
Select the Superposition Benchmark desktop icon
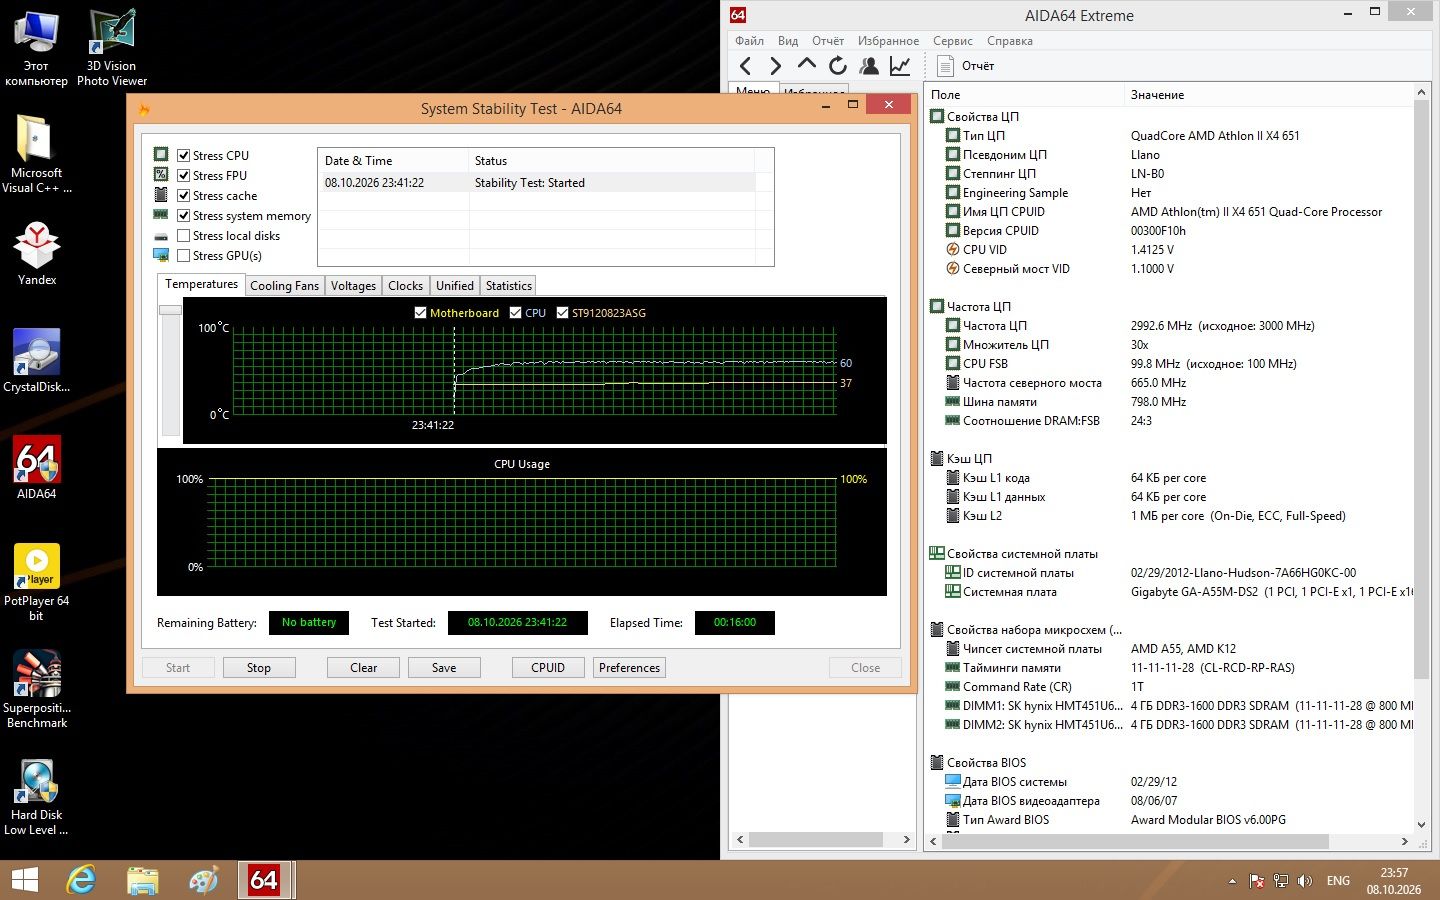point(37,690)
